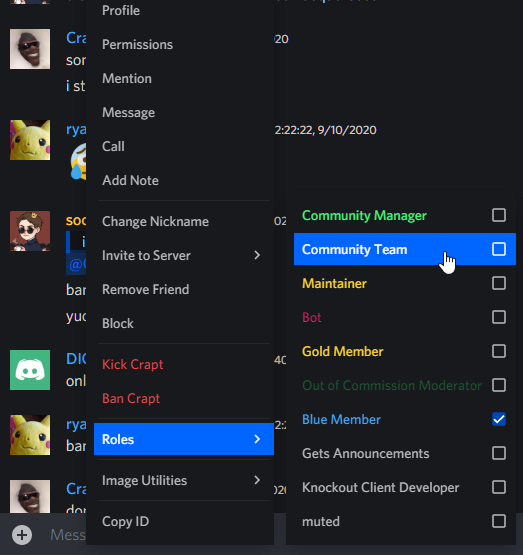Expand the Image Utilities submenu
The width and height of the screenshot is (523, 555).
point(184,480)
